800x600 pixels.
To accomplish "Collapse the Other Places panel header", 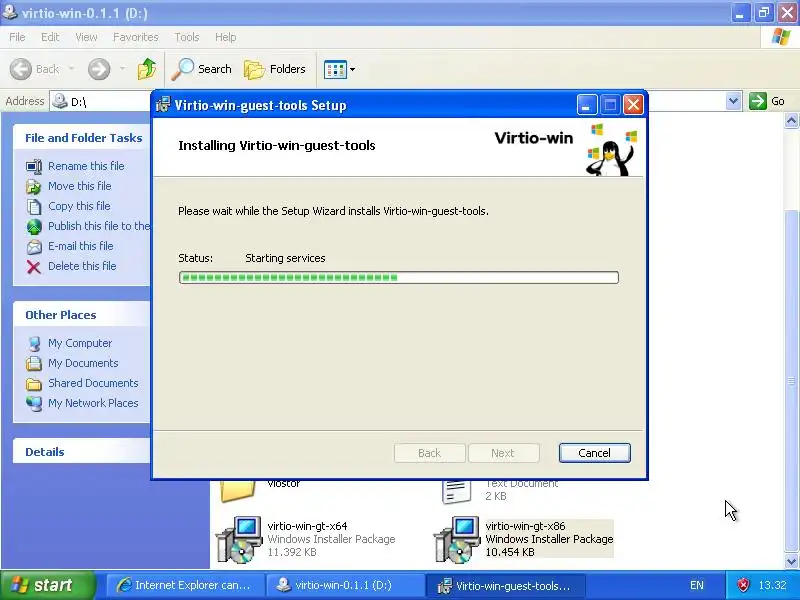I will click(x=82, y=315).
